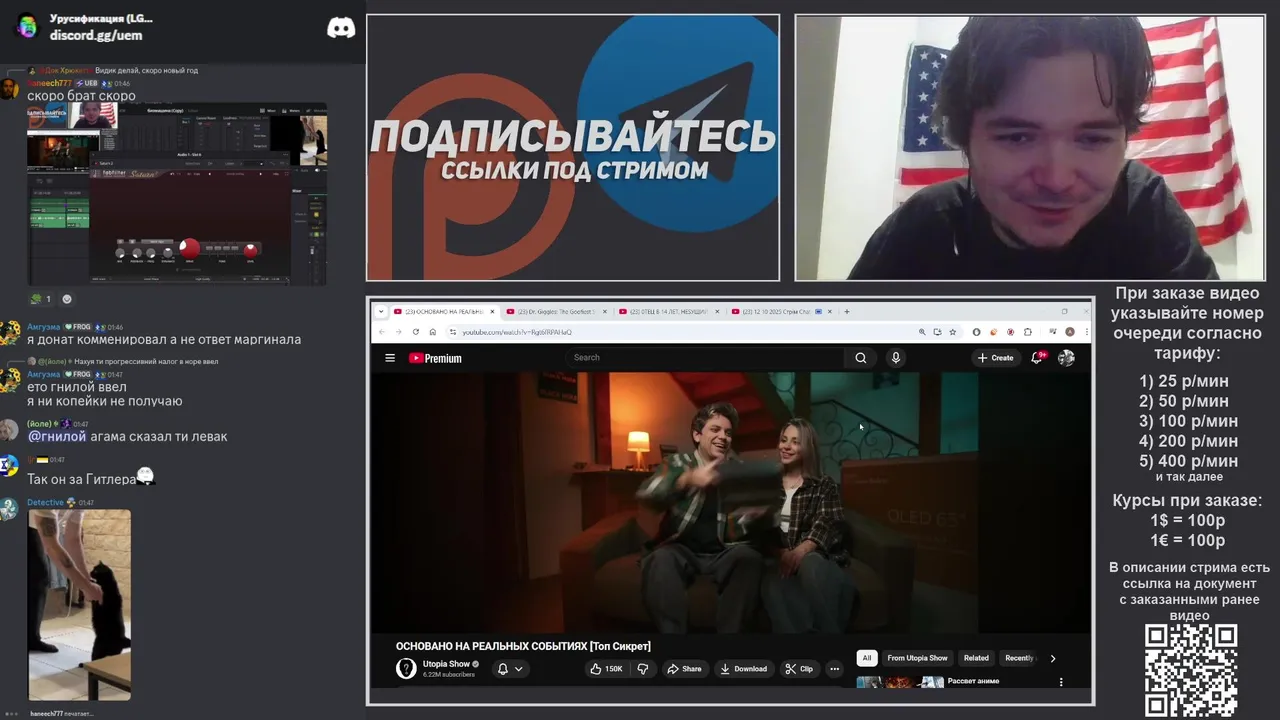1280x720 pixels.
Task: Open more actions ellipsis under video
Action: [x=835, y=669]
